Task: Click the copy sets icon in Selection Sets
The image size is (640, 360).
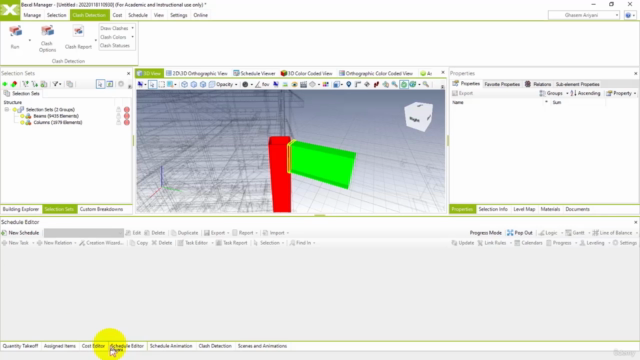Action: (x=70, y=84)
